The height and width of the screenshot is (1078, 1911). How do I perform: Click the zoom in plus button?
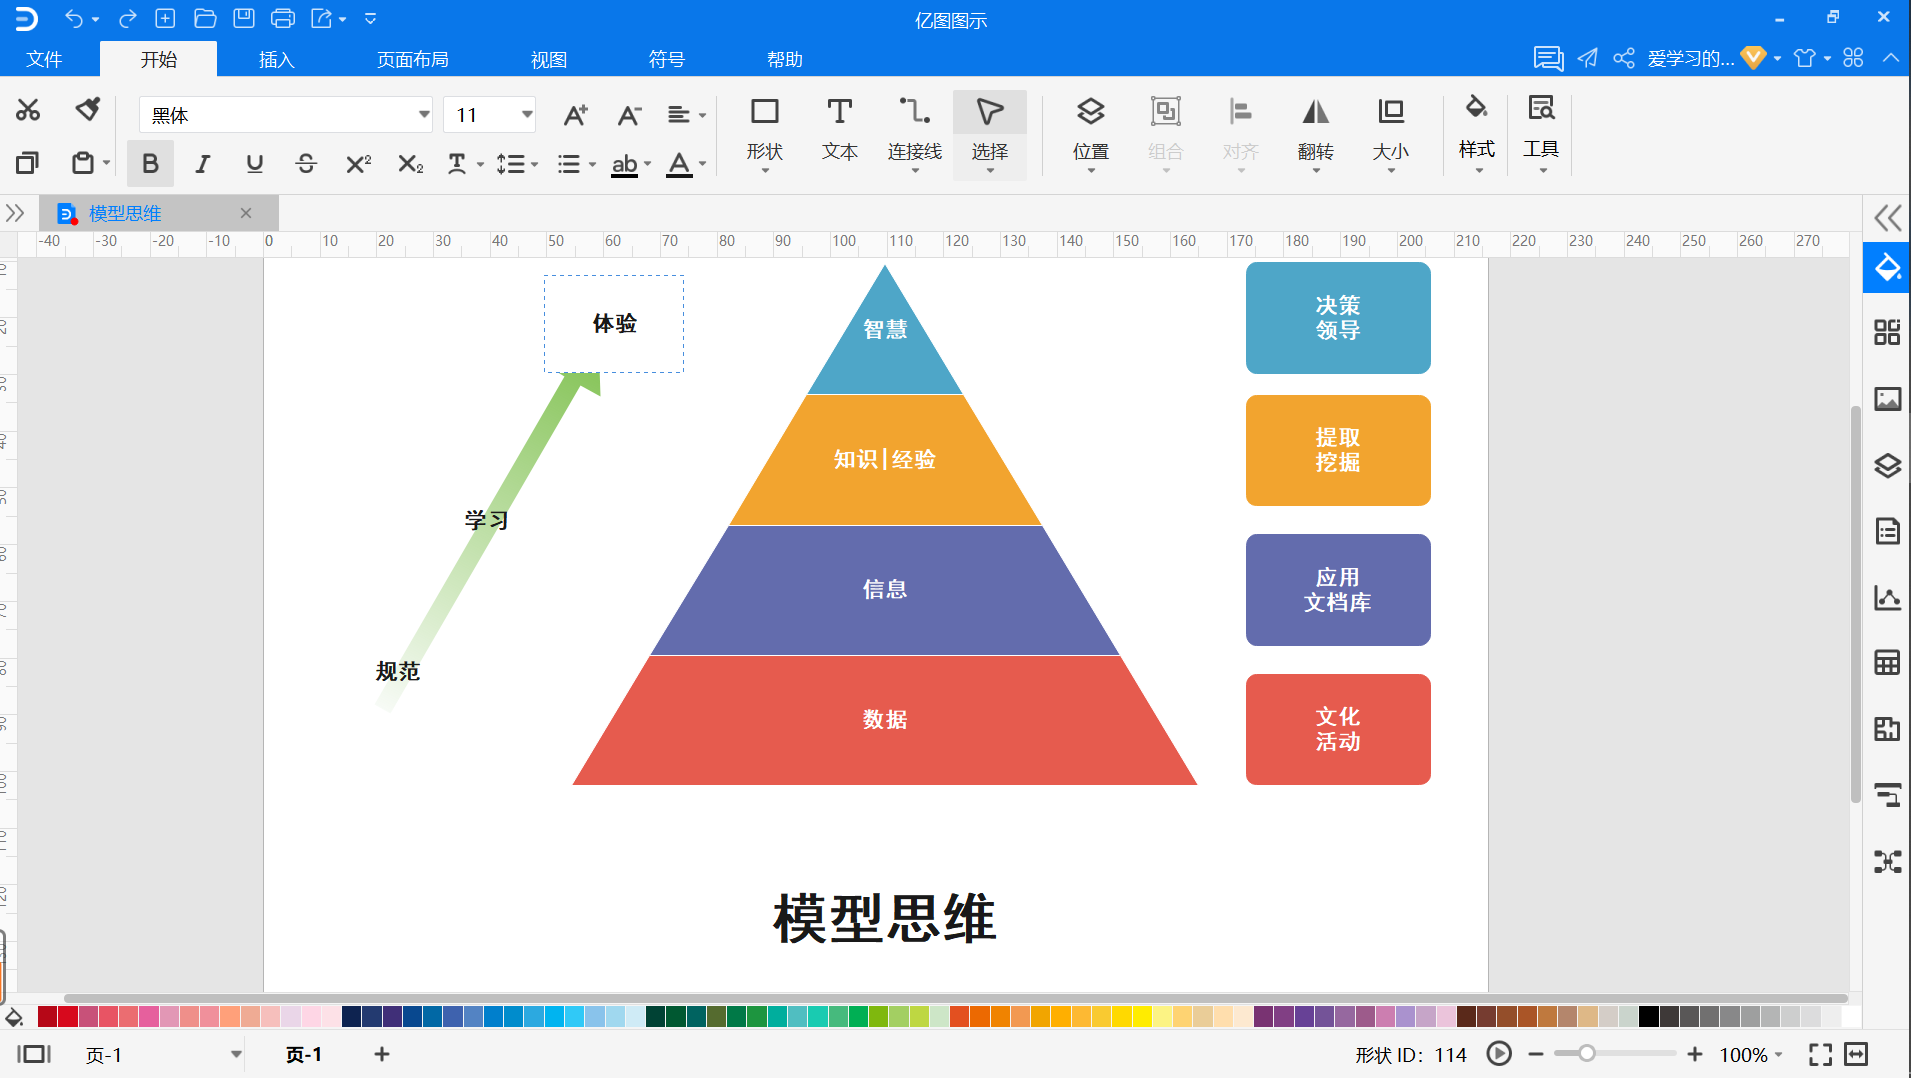click(1695, 1054)
